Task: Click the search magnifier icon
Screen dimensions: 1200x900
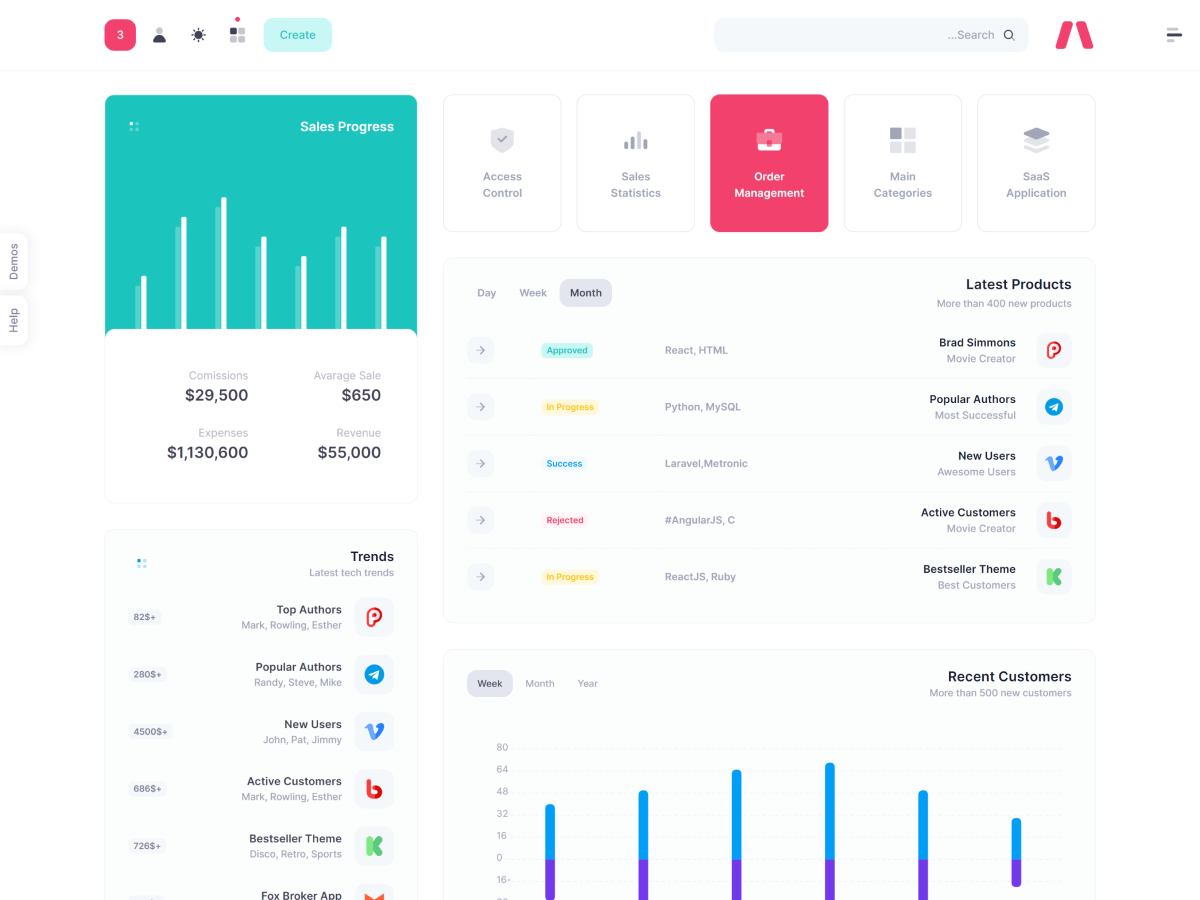Action: tap(1009, 35)
